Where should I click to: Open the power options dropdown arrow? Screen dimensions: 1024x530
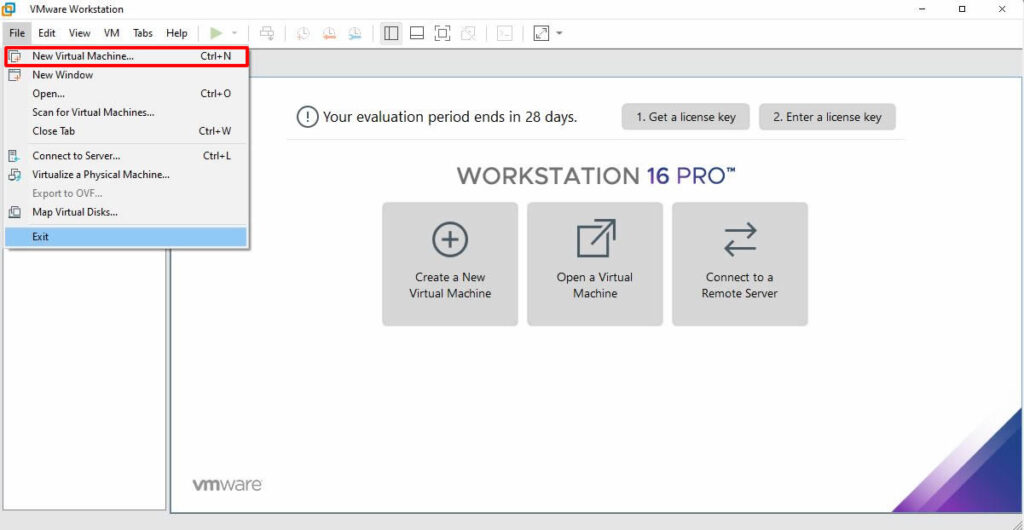[x=234, y=33]
